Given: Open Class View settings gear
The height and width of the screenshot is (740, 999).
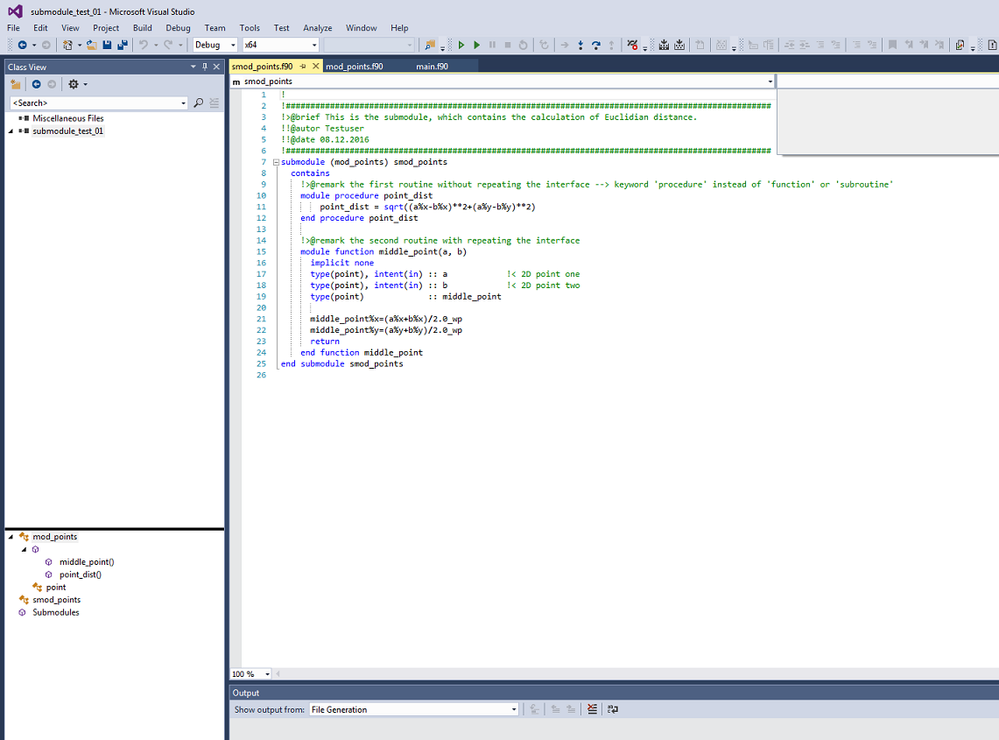Looking at the screenshot, I should click(x=73, y=84).
